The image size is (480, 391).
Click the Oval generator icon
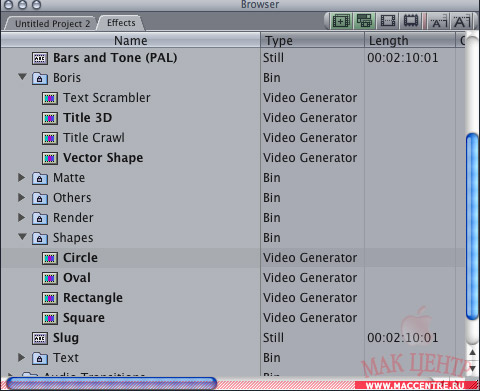tap(50, 278)
